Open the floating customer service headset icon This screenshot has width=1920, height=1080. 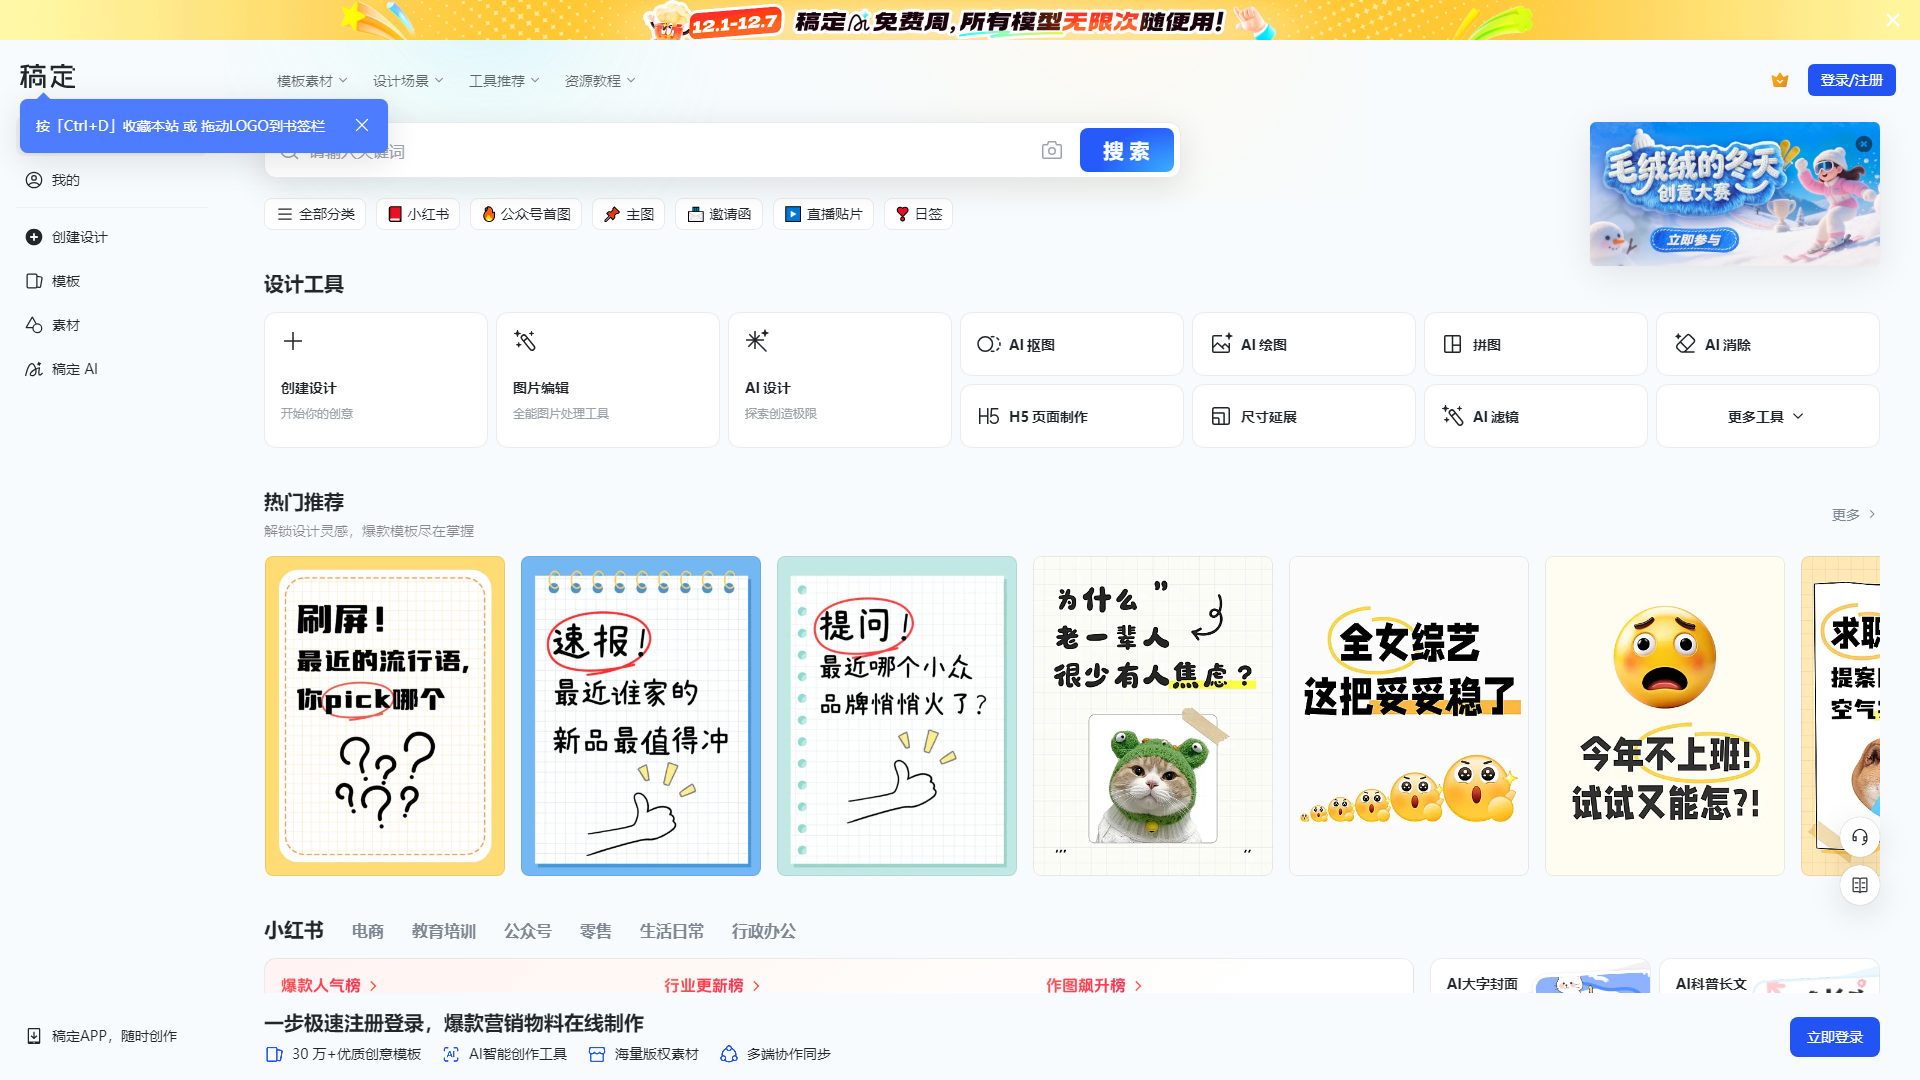(1859, 838)
